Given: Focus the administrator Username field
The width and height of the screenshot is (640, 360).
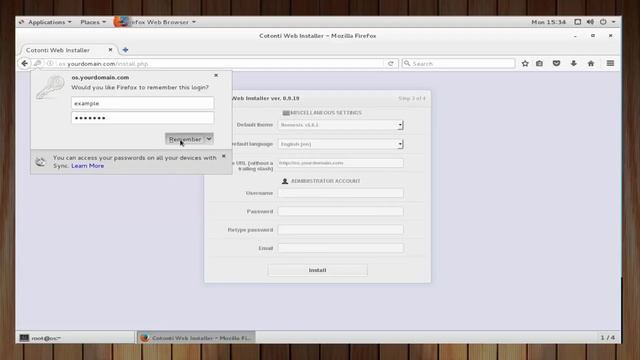Looking at the screenshot, I should pos(341,193).
